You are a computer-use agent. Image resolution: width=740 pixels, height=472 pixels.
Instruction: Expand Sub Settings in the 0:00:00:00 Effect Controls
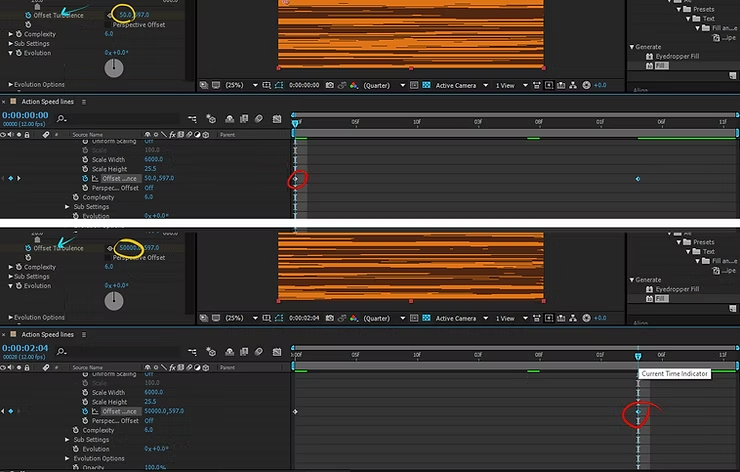[x=10, y=43]
